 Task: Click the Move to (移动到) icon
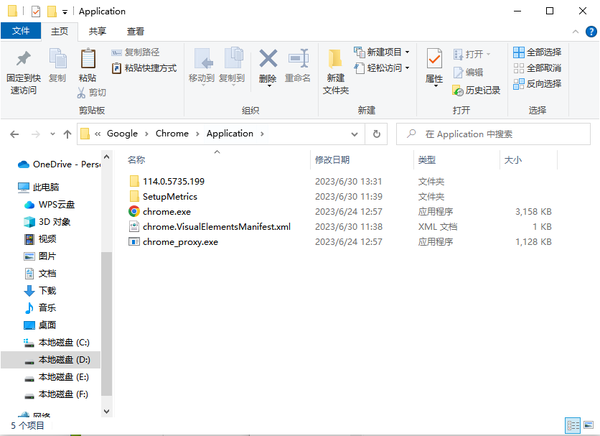point(202,59)
